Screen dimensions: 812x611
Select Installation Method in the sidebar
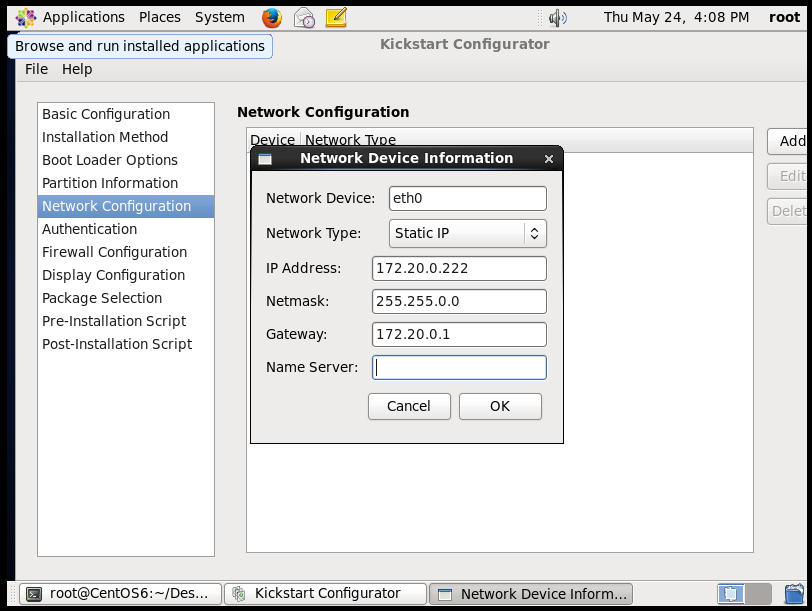[126, 137]
